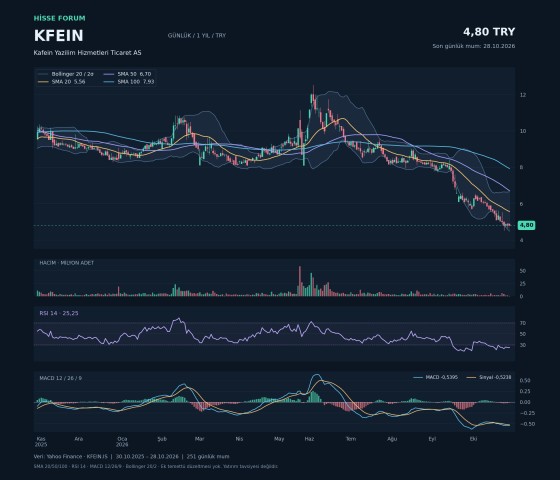Viewport: 560px width, 480px height.
Task: Click the 6 price axis label
Action: pyautogui.click(x=522, y=204)
